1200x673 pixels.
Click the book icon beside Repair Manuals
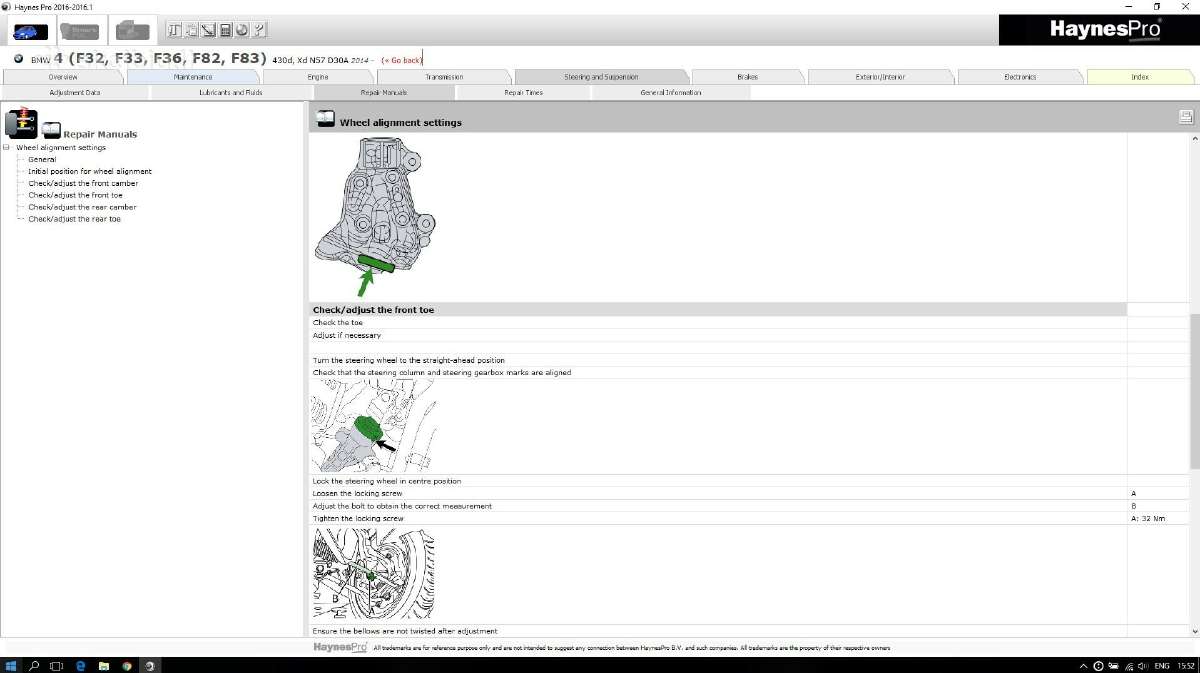(51, 131)
